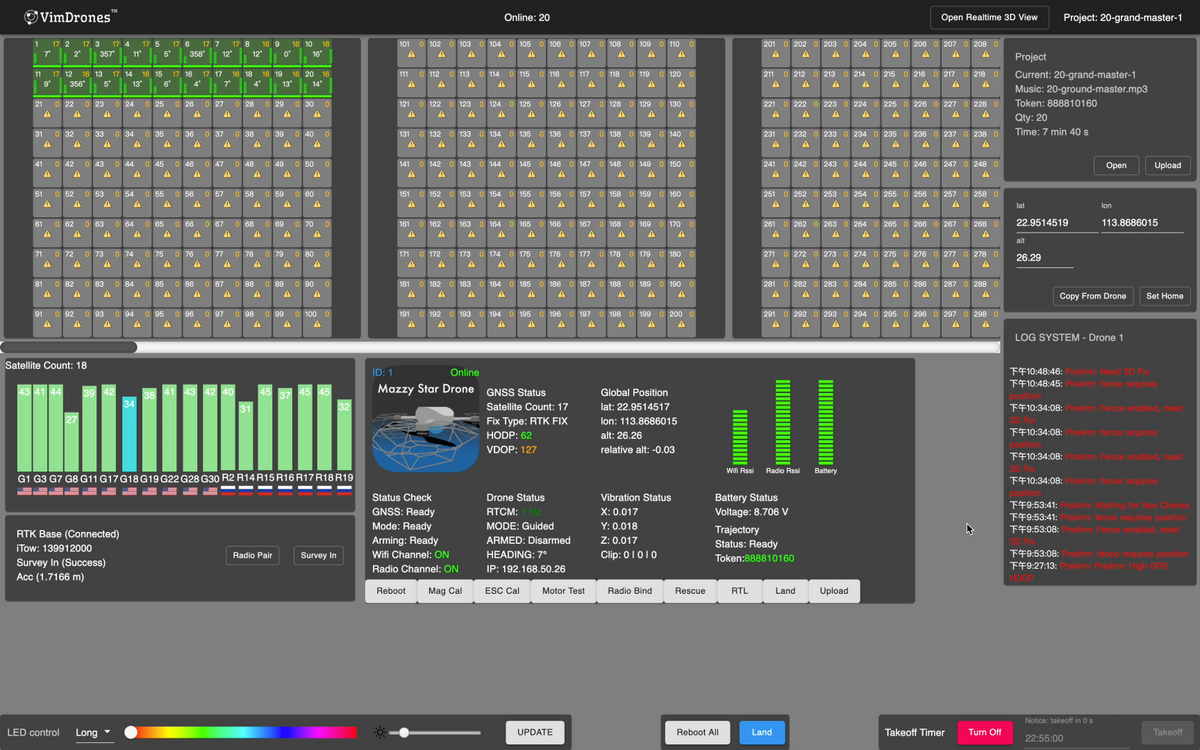
Task: Click the Russian flag under R19
Action: pos(344,491)
